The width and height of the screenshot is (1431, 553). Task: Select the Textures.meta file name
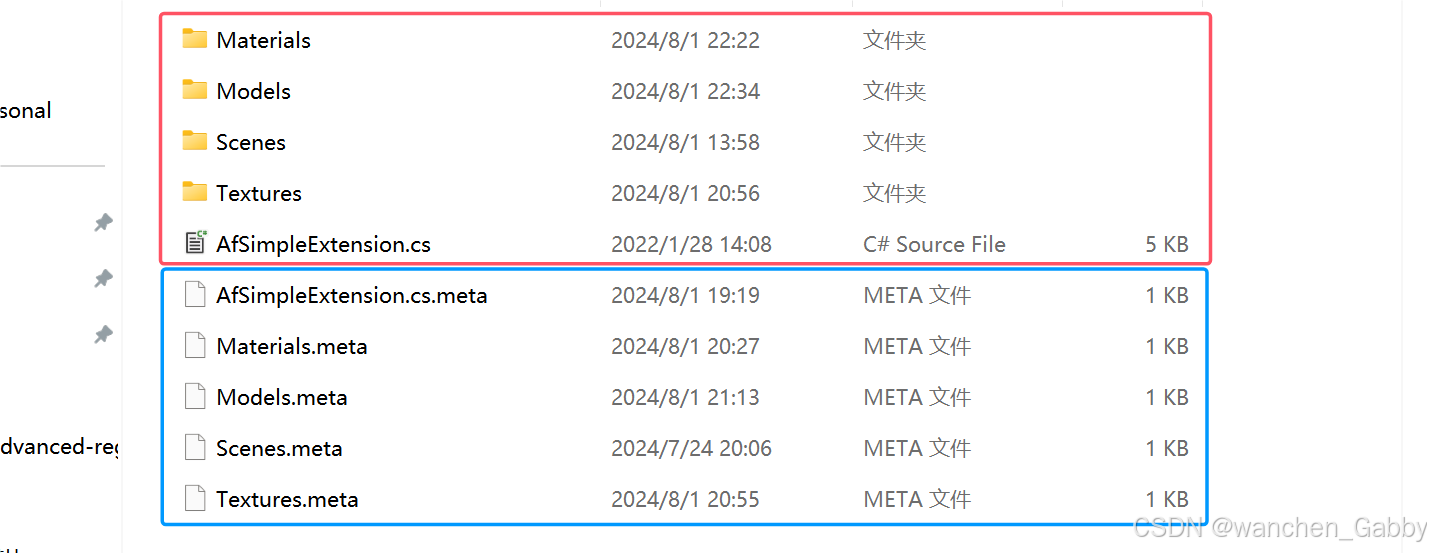tap(287, 499)
